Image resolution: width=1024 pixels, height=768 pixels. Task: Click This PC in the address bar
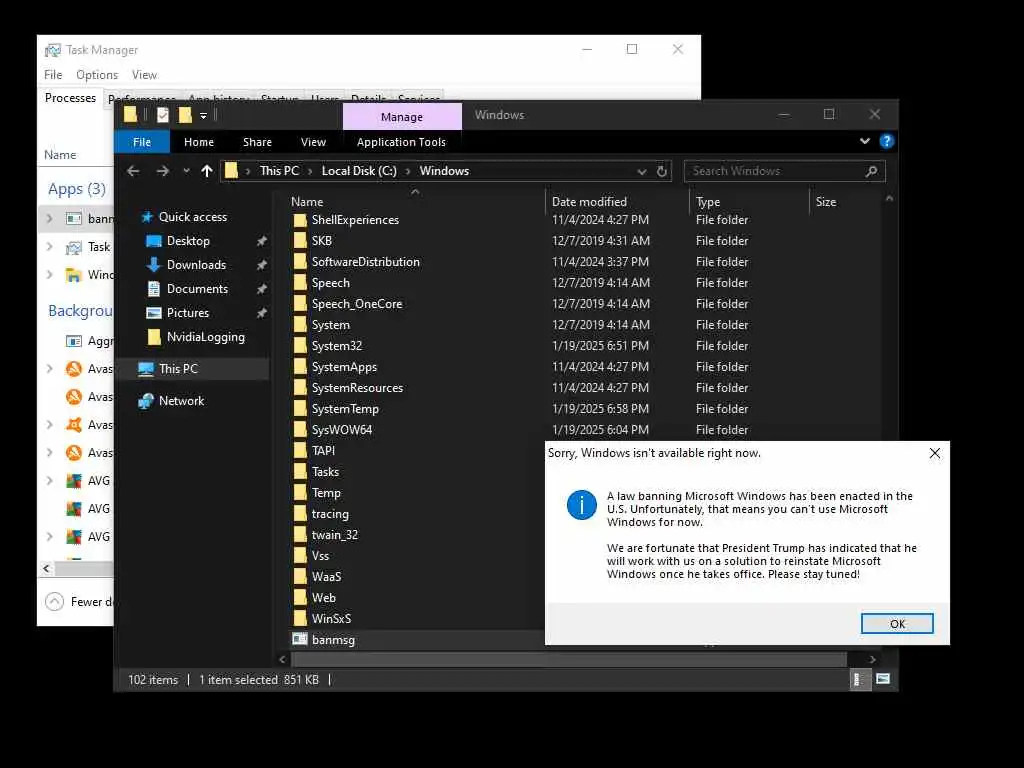pyautogui.click(x=279, y=171)
